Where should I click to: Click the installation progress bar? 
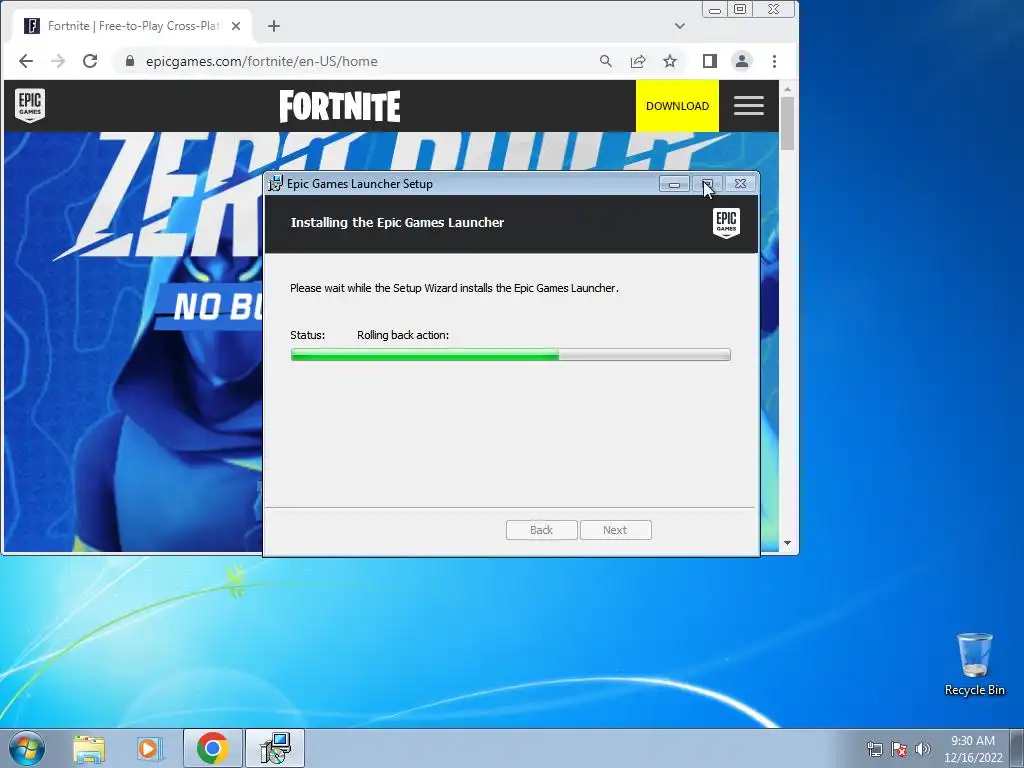pos(511,355)
